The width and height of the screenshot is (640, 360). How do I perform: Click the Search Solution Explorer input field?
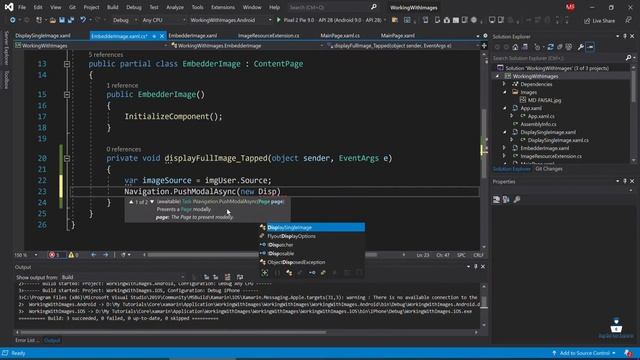tap(559, 58)
